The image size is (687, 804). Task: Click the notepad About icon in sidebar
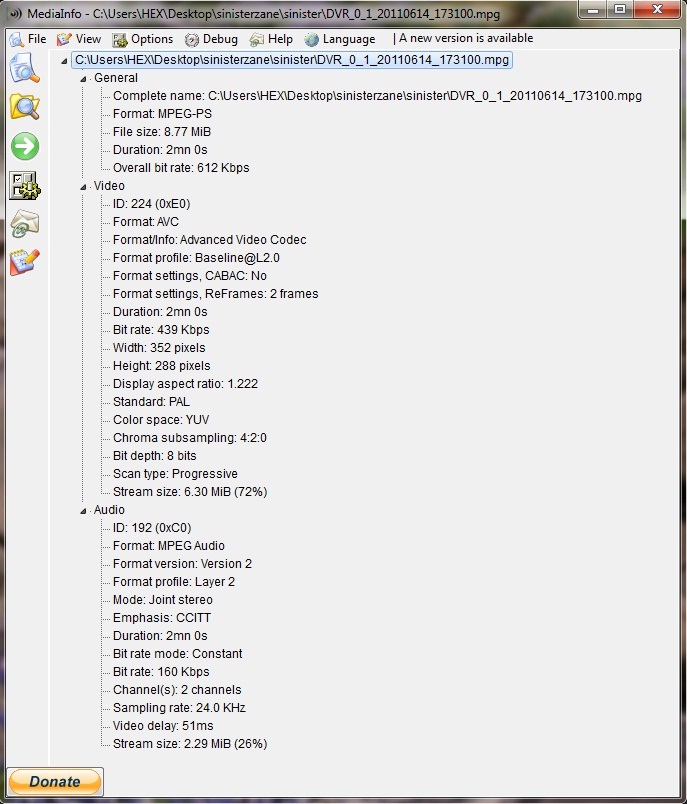[x=25, y=262]
